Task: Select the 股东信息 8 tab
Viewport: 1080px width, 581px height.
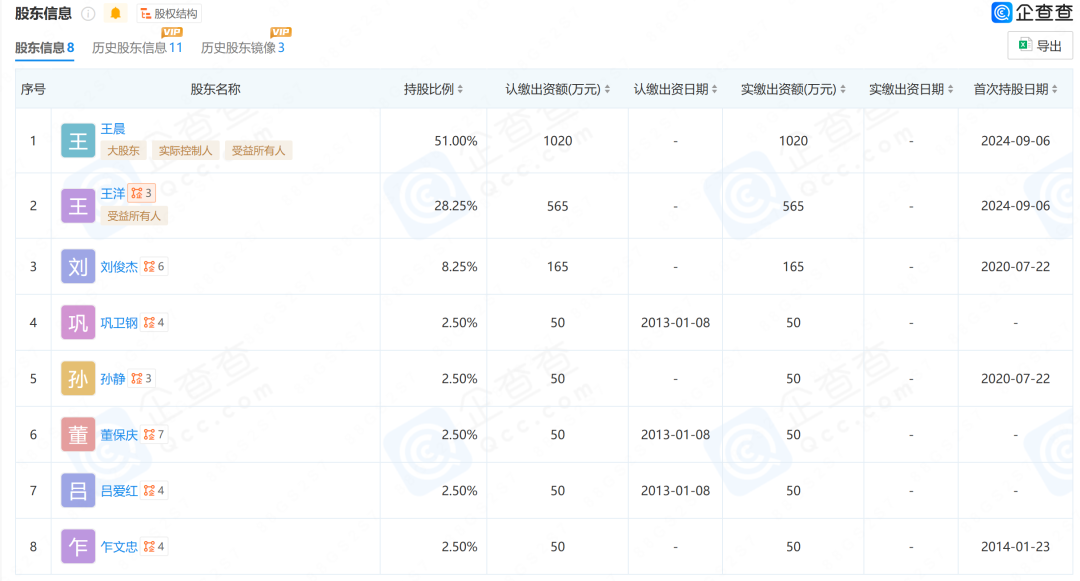Action: pyautogui.click(x=45, y=48)
